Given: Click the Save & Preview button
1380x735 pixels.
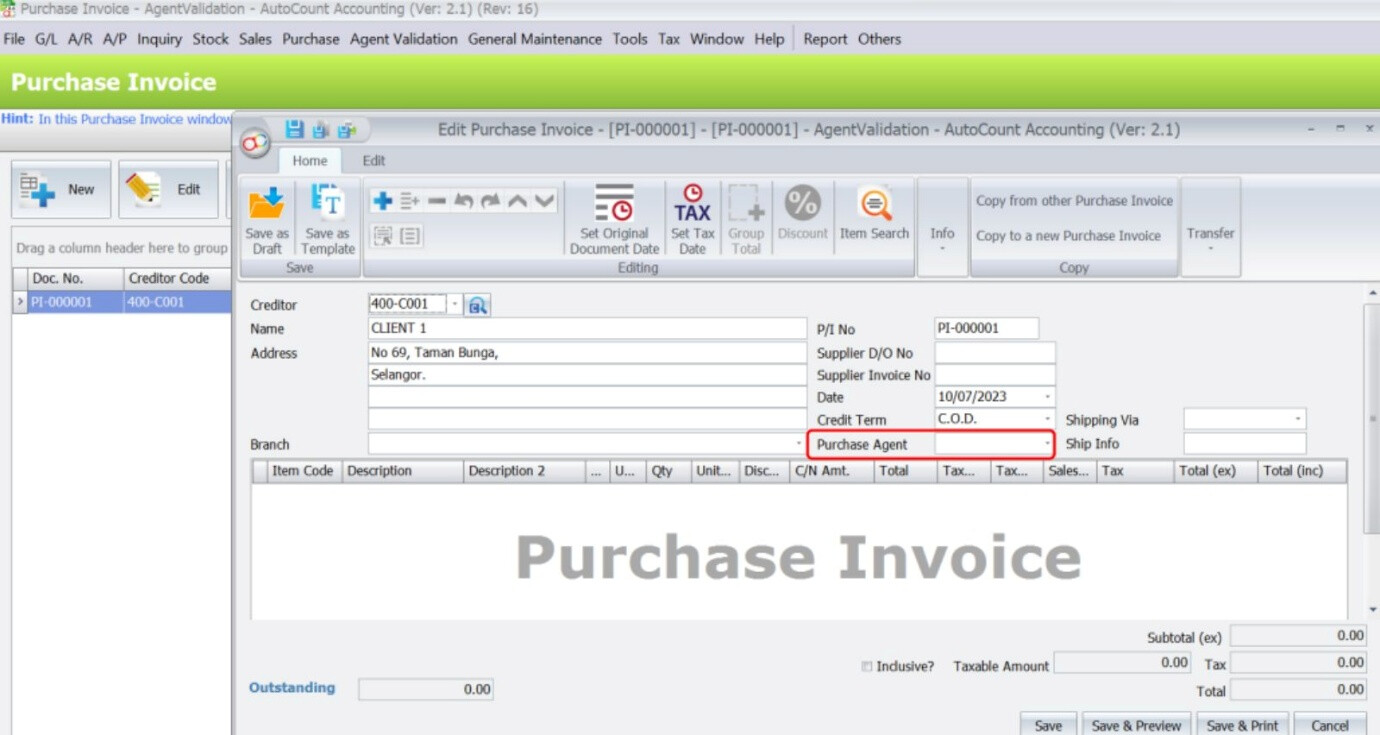Looking at the screenshot, I should (1136, 725).
